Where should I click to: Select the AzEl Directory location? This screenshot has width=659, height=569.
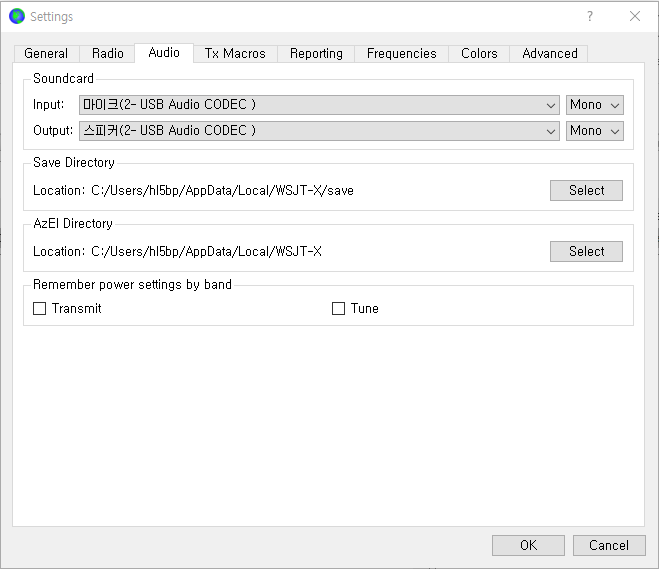pyautogui.click(x=586, y=252)
